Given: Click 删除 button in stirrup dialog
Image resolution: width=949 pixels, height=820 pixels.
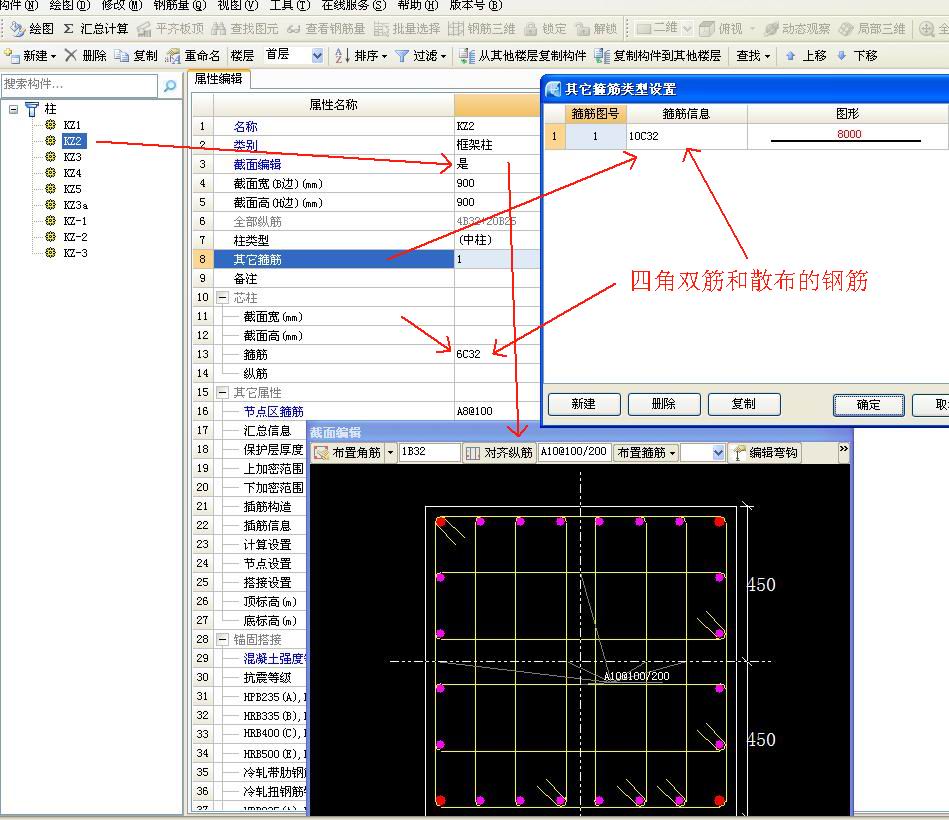Looking at the screenshot, I should pos(664,404).
